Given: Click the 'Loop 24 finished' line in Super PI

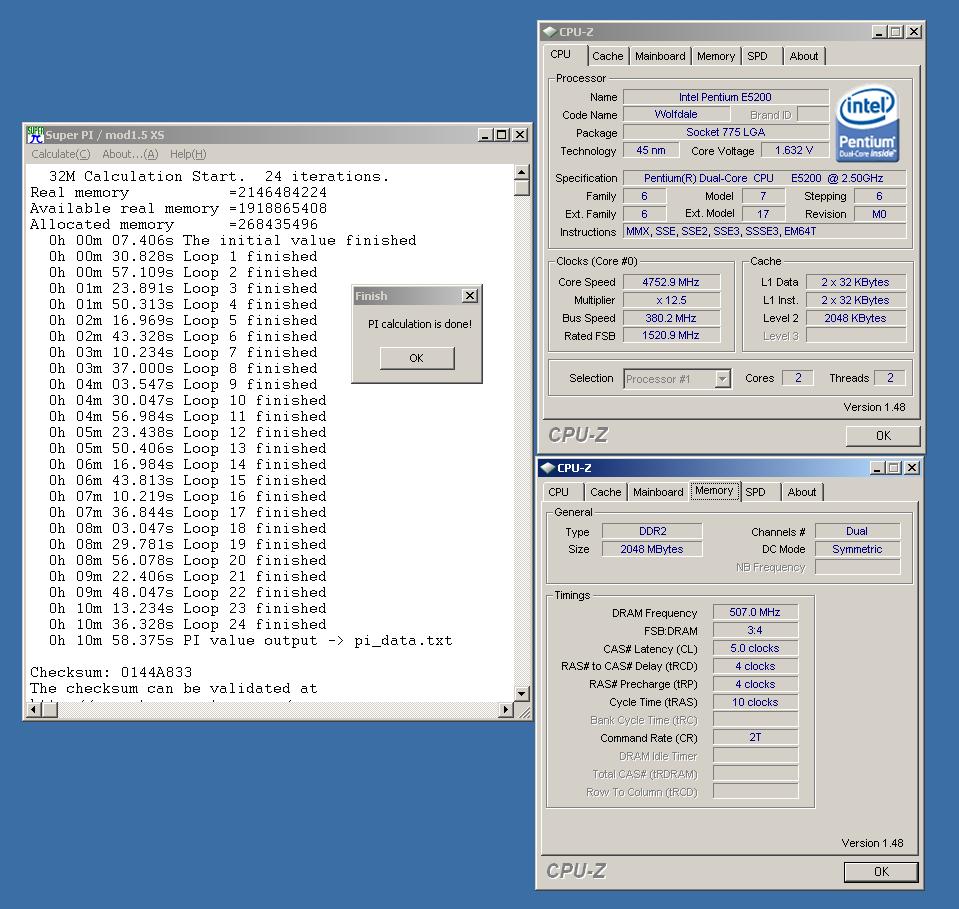Looking at the screenshot, I should click(x=188, y=625).
